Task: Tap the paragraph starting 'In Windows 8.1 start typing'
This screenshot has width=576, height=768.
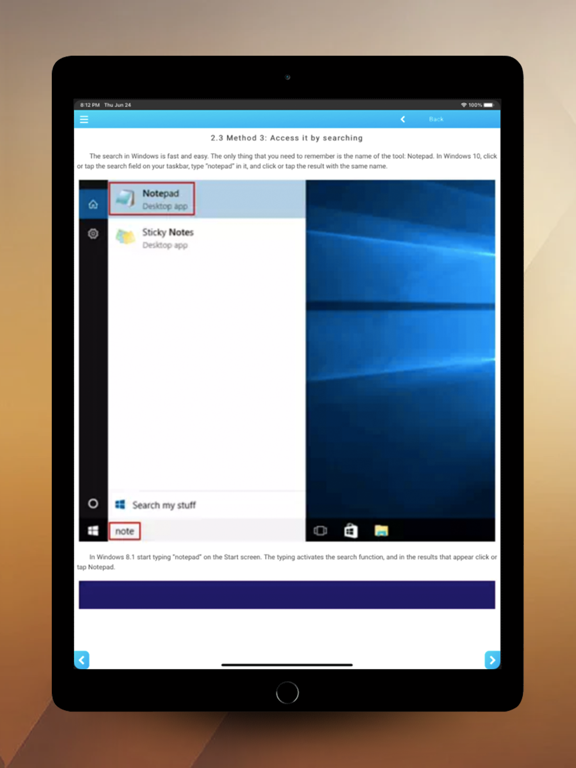Action: pyautogui.click(x=287, y=562)
